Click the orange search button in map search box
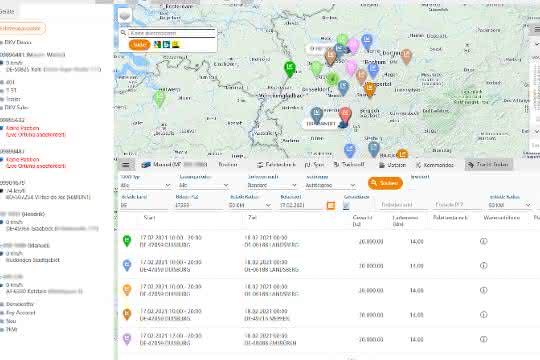 point(139,45)
